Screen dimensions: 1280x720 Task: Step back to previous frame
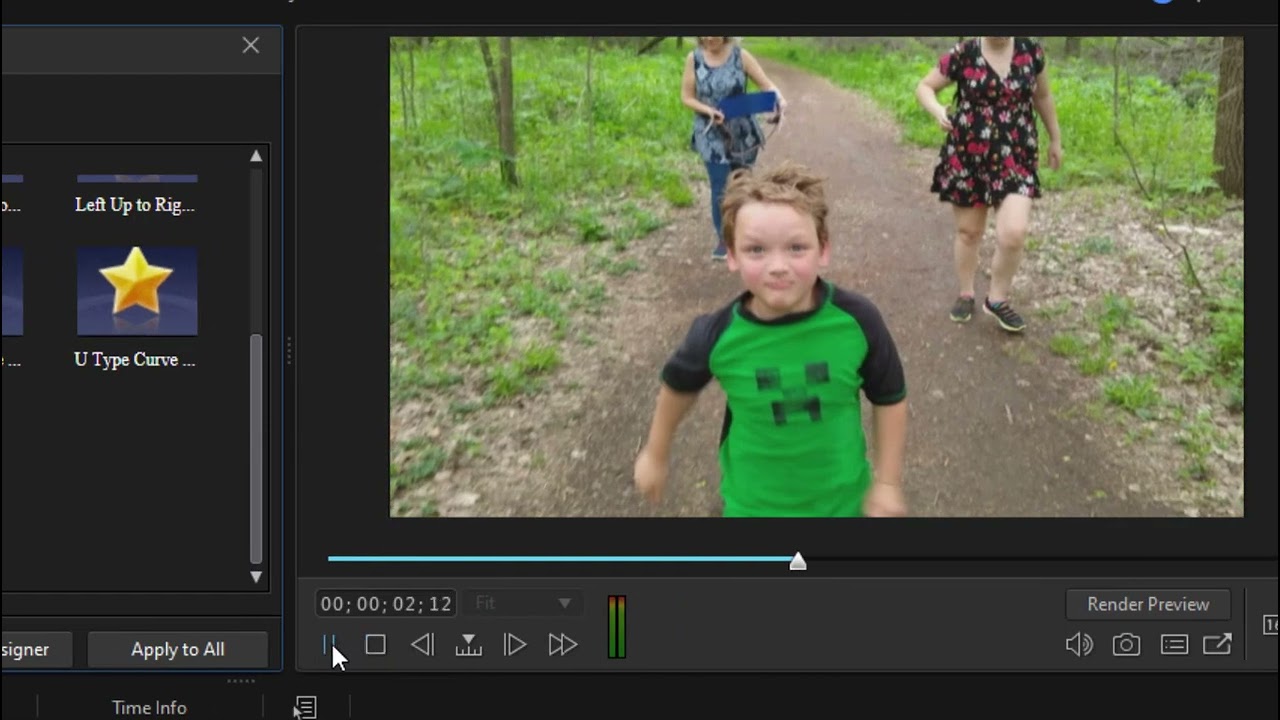(422, 645)
